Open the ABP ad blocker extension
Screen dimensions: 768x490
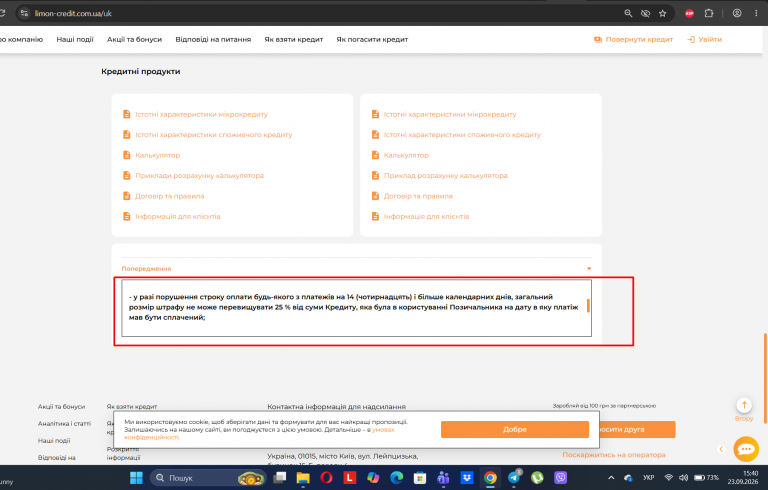click(690, 14)
